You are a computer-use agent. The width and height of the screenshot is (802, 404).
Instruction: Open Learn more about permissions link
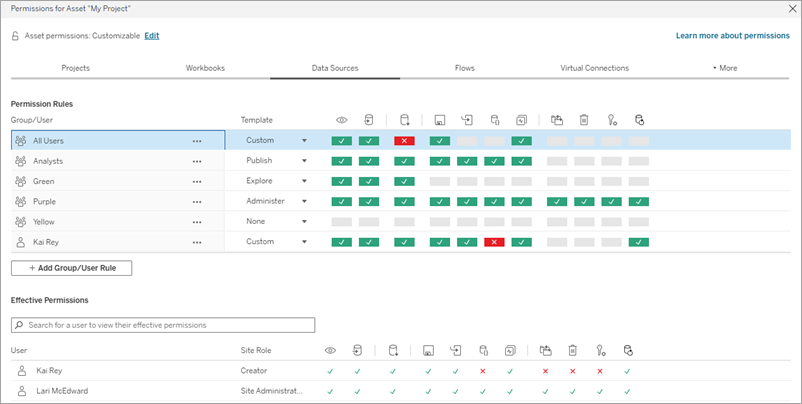[732, 35]
